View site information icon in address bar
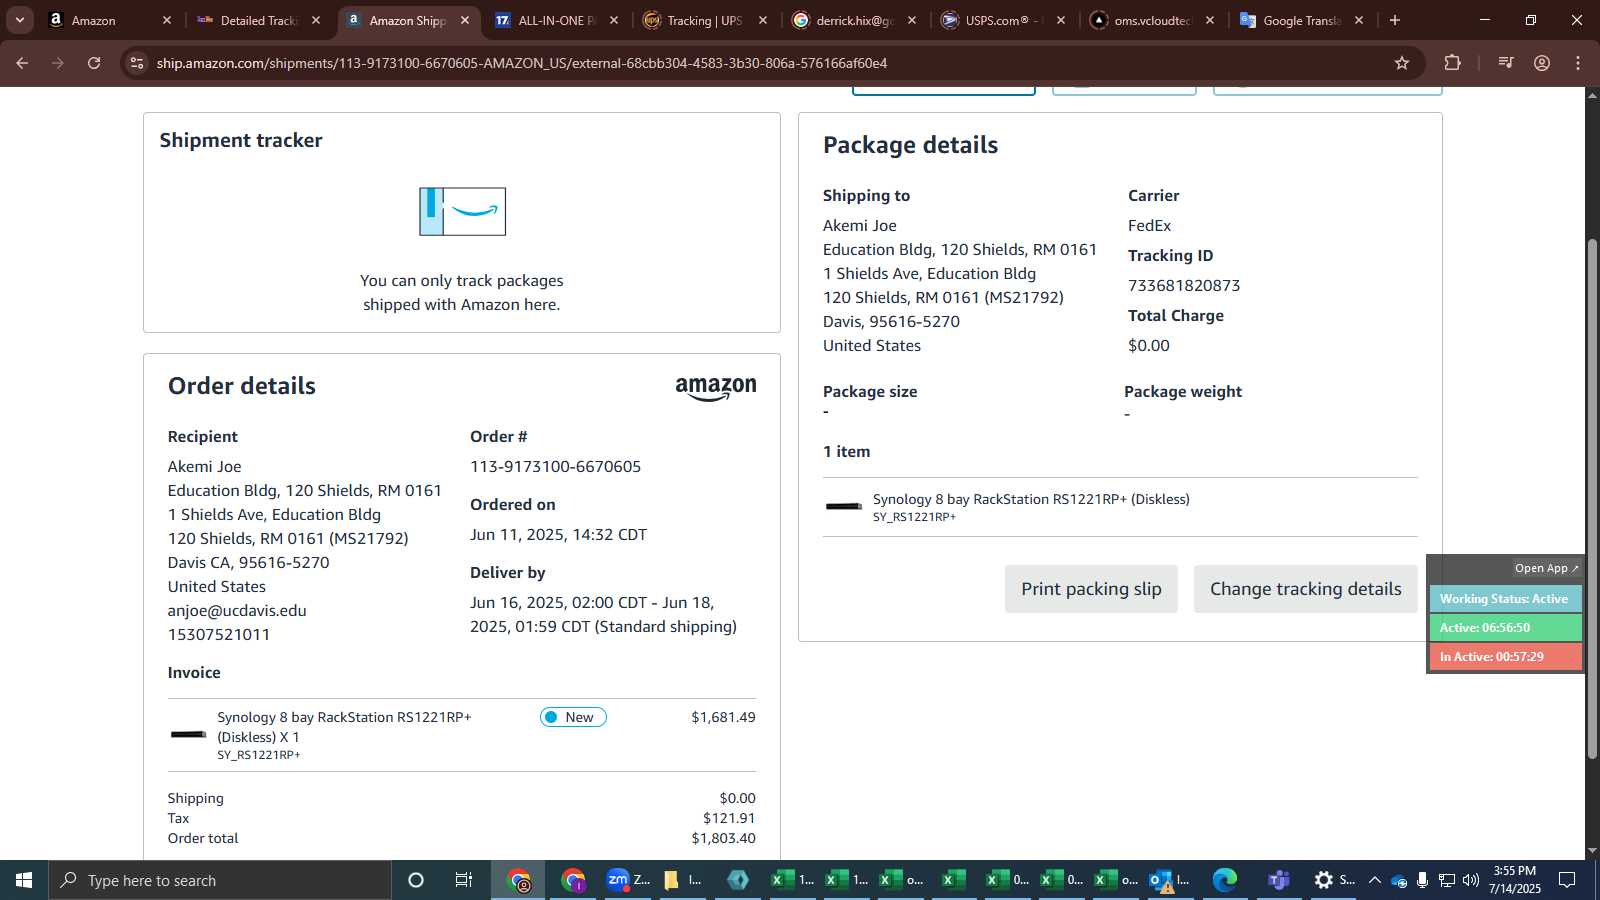This screenshot has width=1600, height=900. 137,63
